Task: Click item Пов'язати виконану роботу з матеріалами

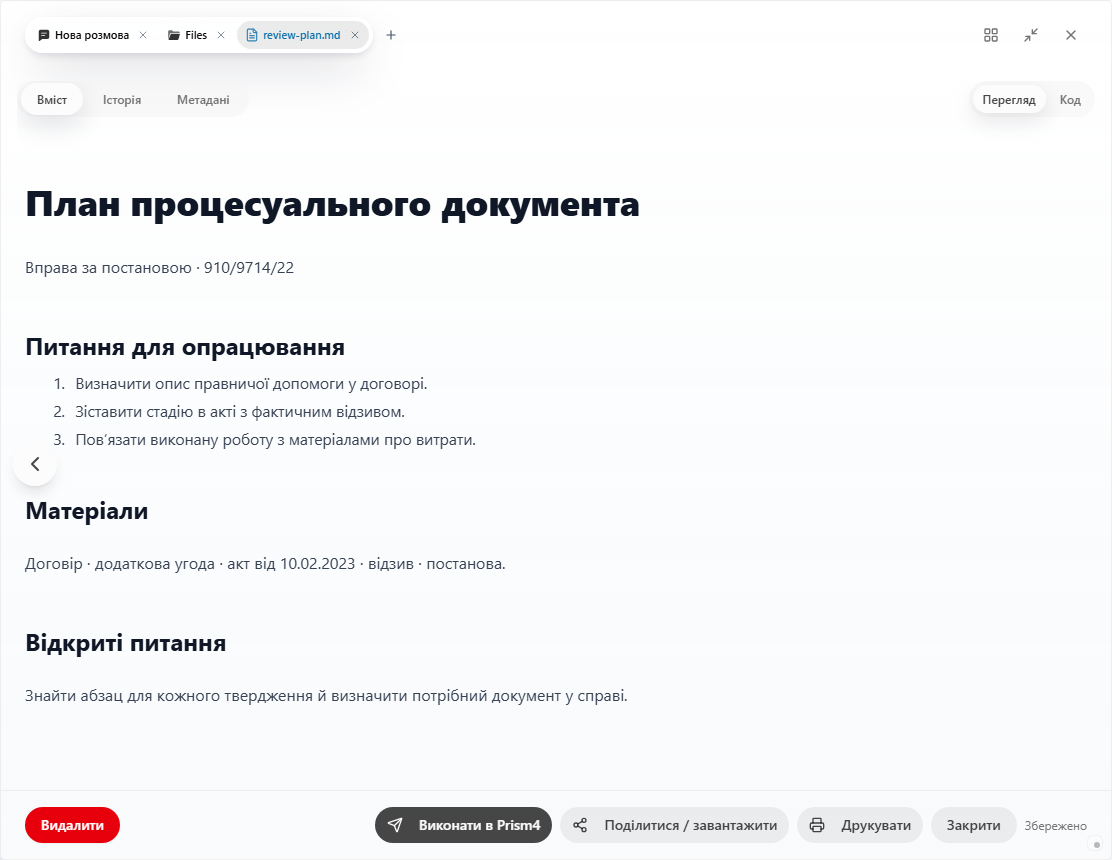Action: (275, 440)
